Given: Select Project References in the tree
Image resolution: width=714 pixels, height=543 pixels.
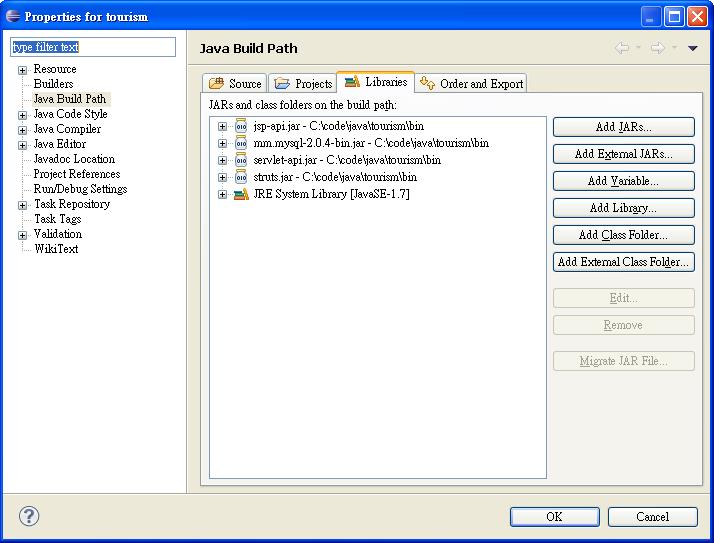Looking at the screenshot, I should click(77, 174).
